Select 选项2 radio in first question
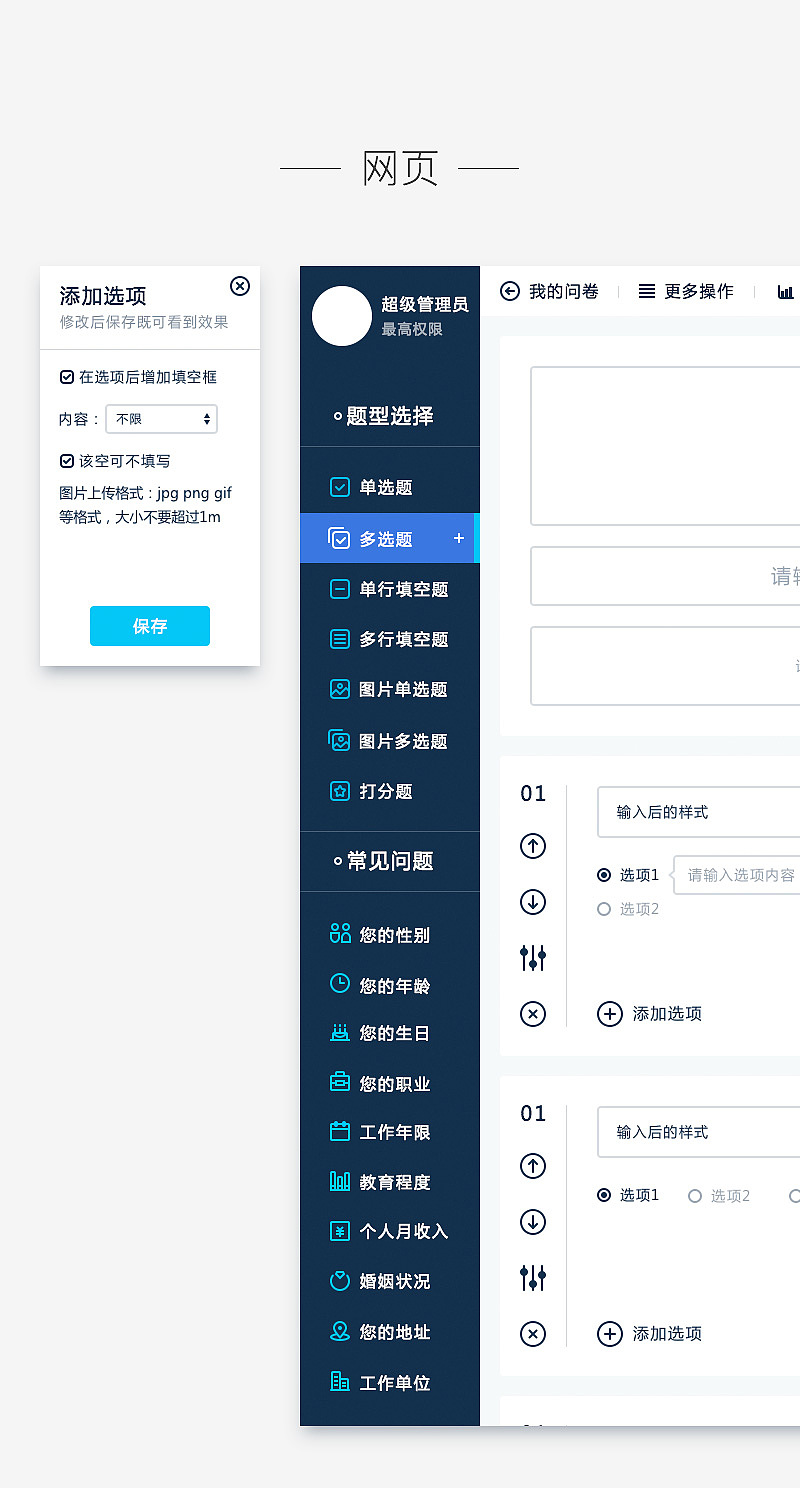The width and height of the screenshot is (800, 1488). tap(604, 909)
